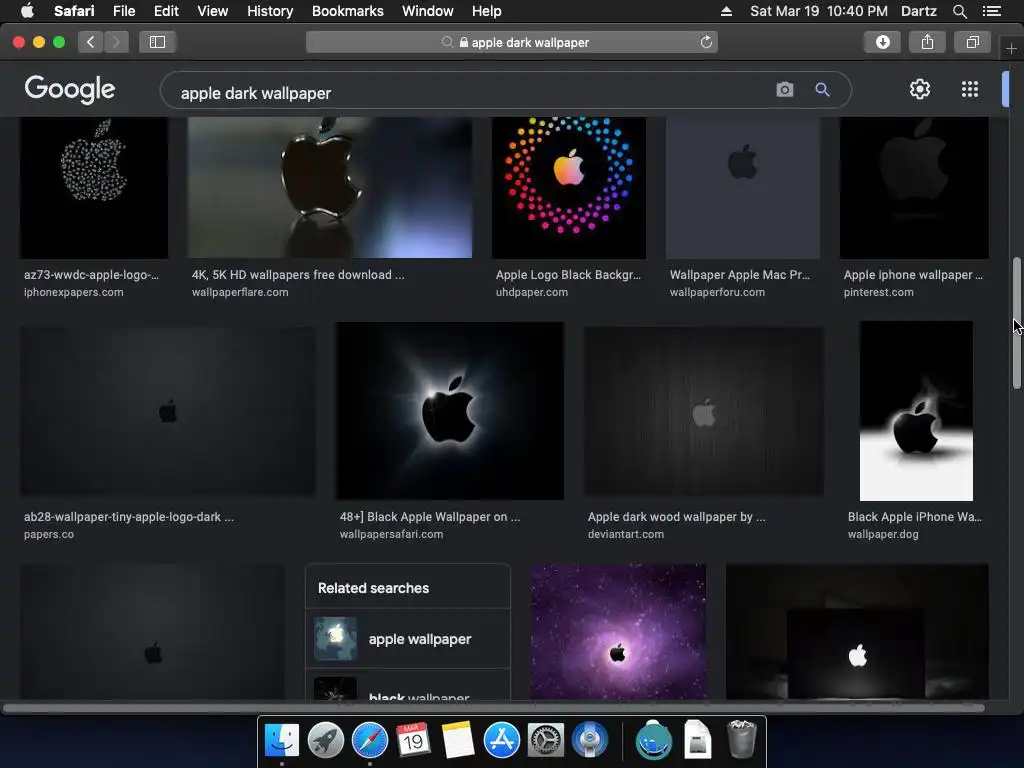Open az73-wwdc-apple-logo thumbnail
Screen dimensions: 1024x768
point(94,187)
